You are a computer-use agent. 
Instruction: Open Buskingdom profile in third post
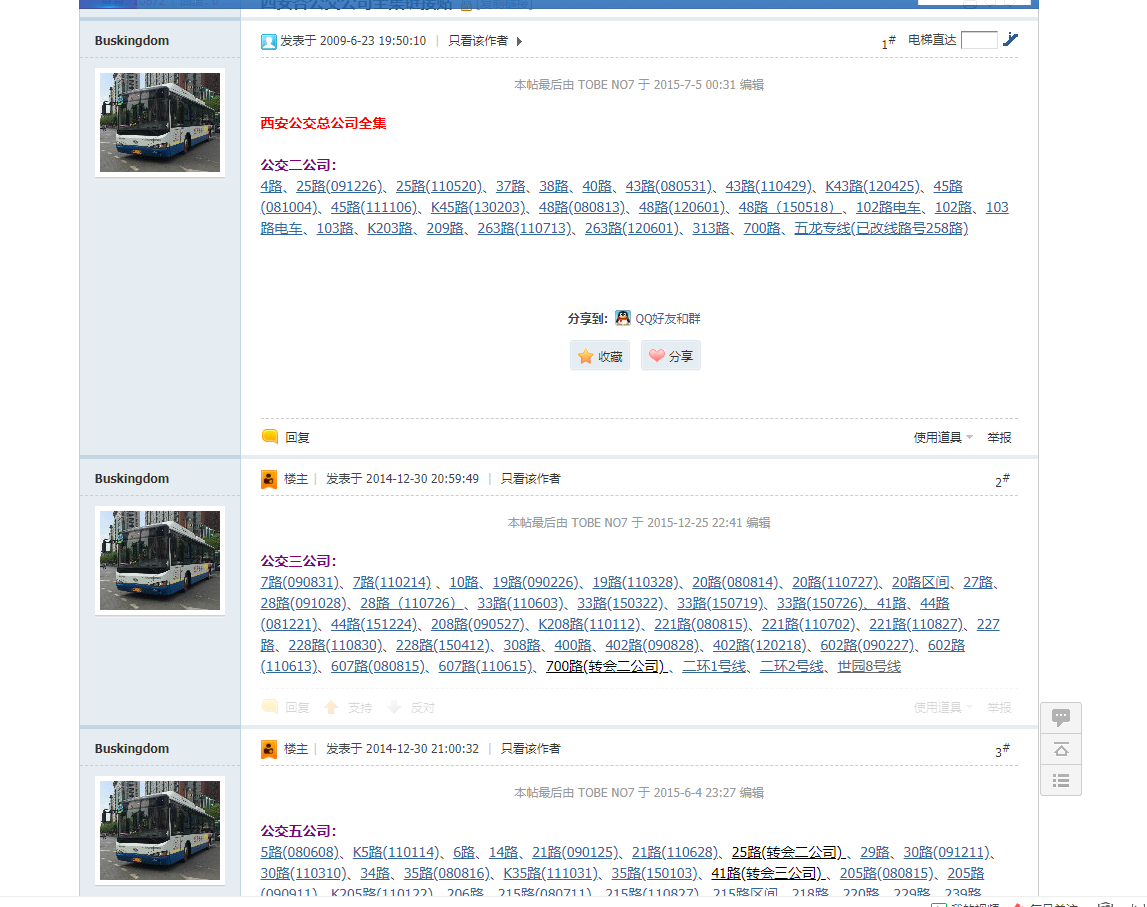132,748
